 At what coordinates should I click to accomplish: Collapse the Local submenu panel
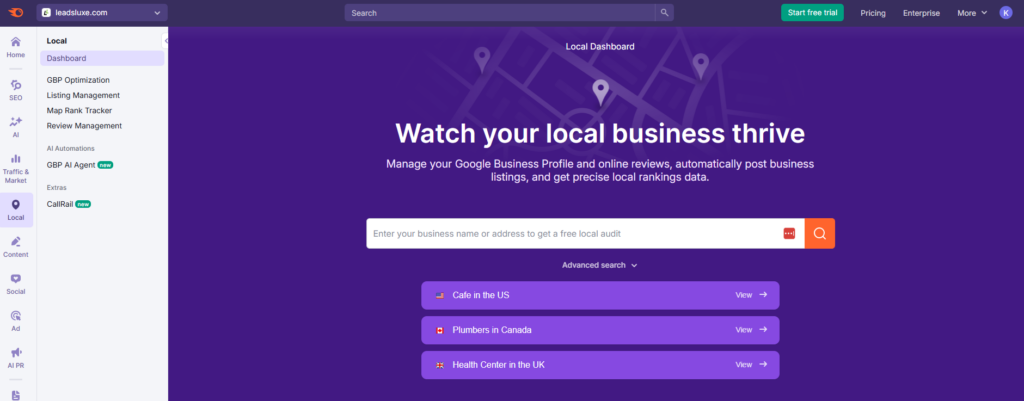pos(165,40)
